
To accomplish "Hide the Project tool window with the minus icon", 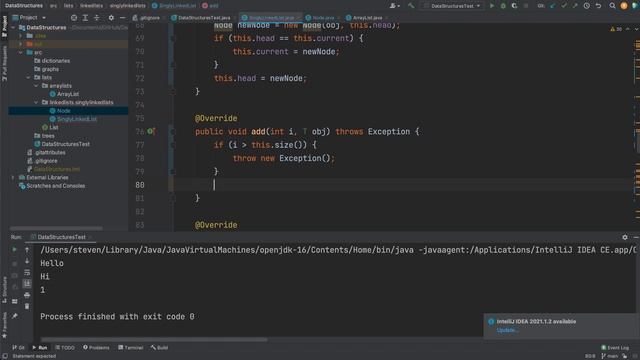I will 122,18.
